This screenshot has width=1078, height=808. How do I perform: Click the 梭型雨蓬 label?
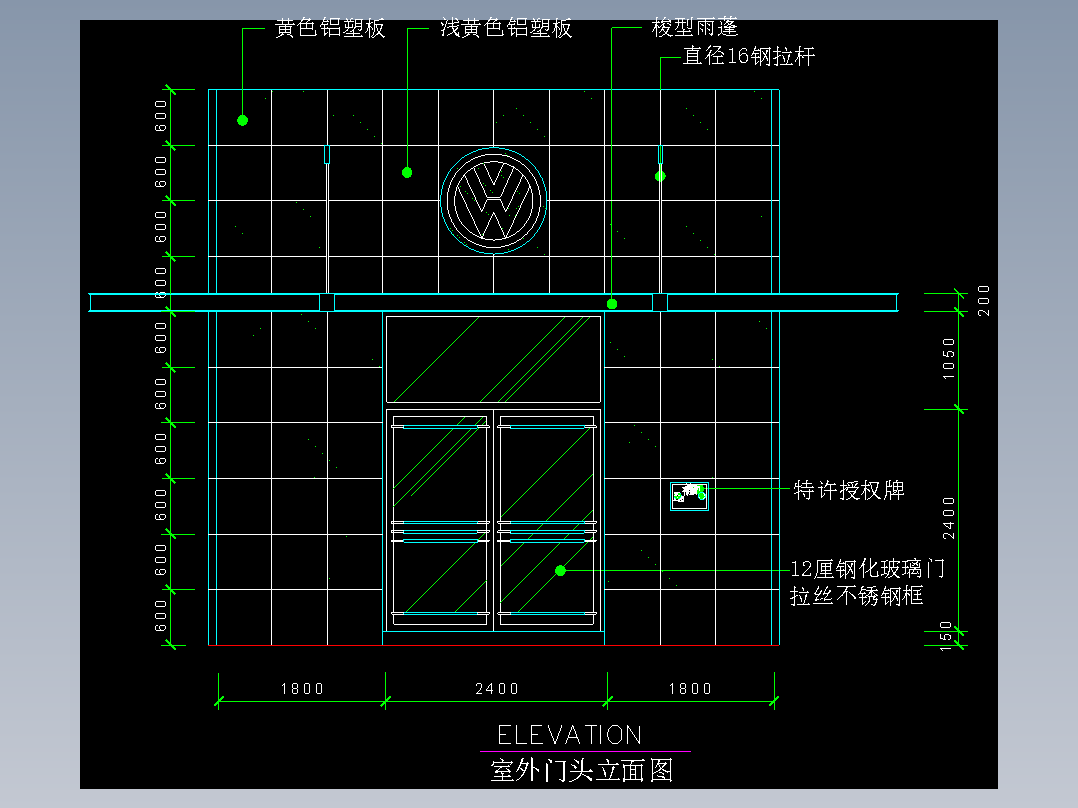(x=694, y=28)
